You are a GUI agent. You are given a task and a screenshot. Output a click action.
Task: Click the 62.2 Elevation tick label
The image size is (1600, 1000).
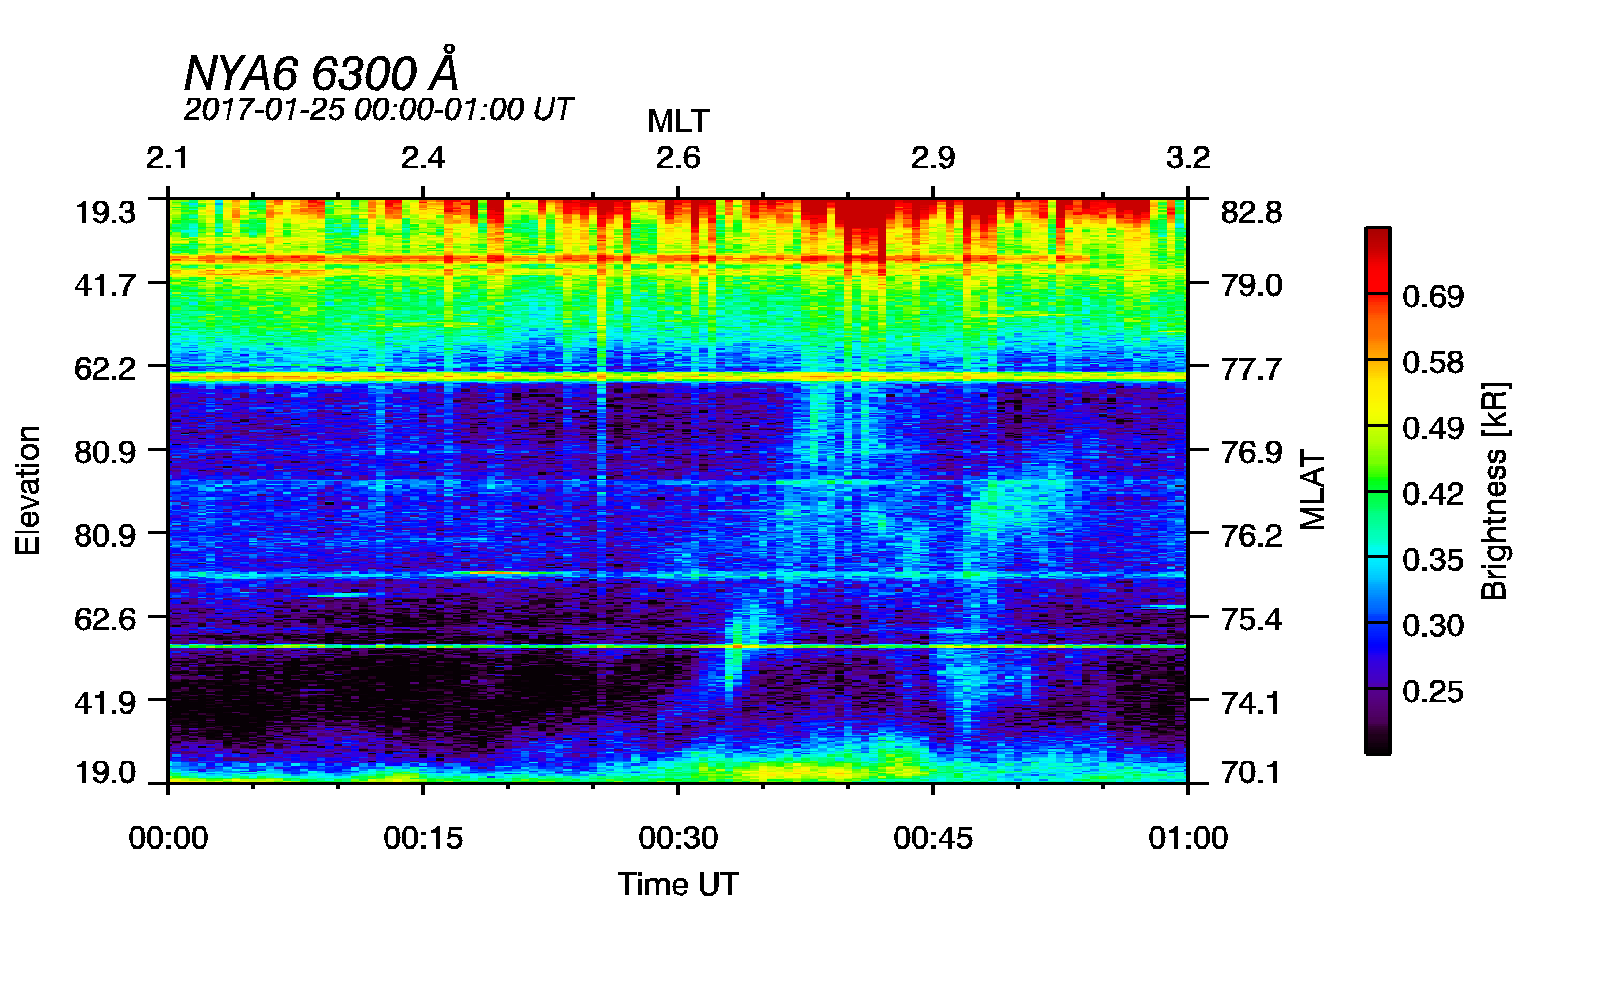(x=105, y=369)
